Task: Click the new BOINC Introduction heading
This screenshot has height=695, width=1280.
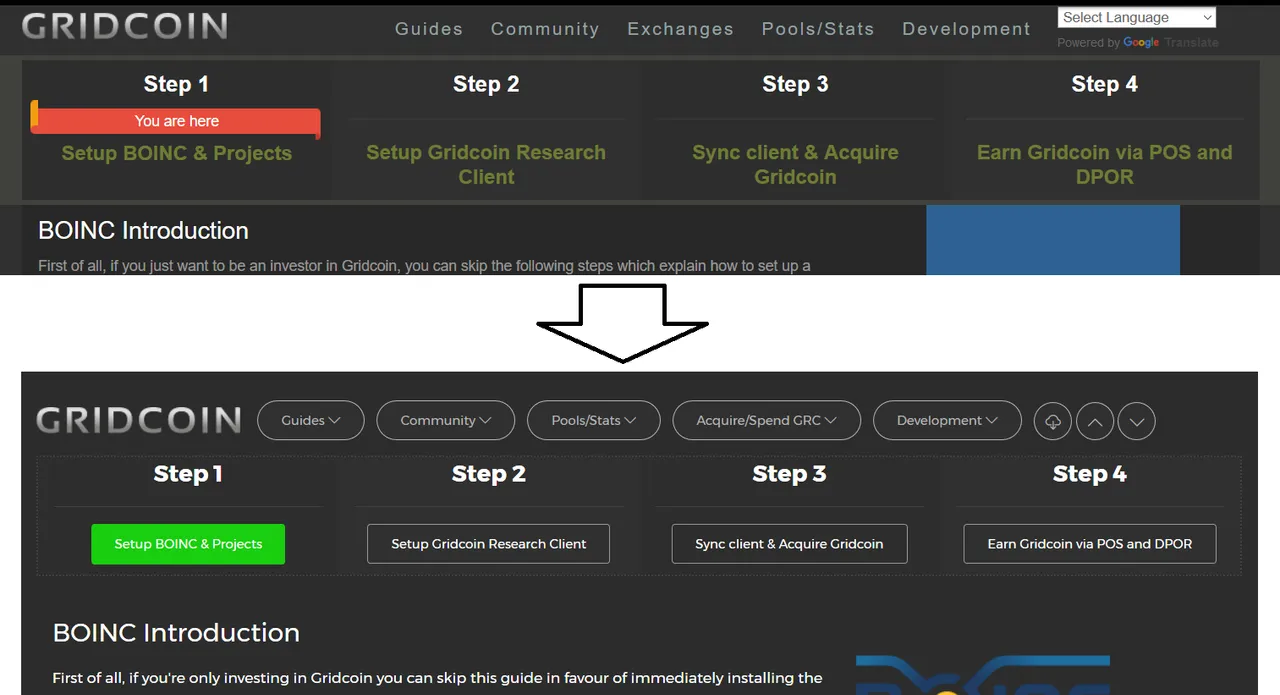Action: coord(176,633)
